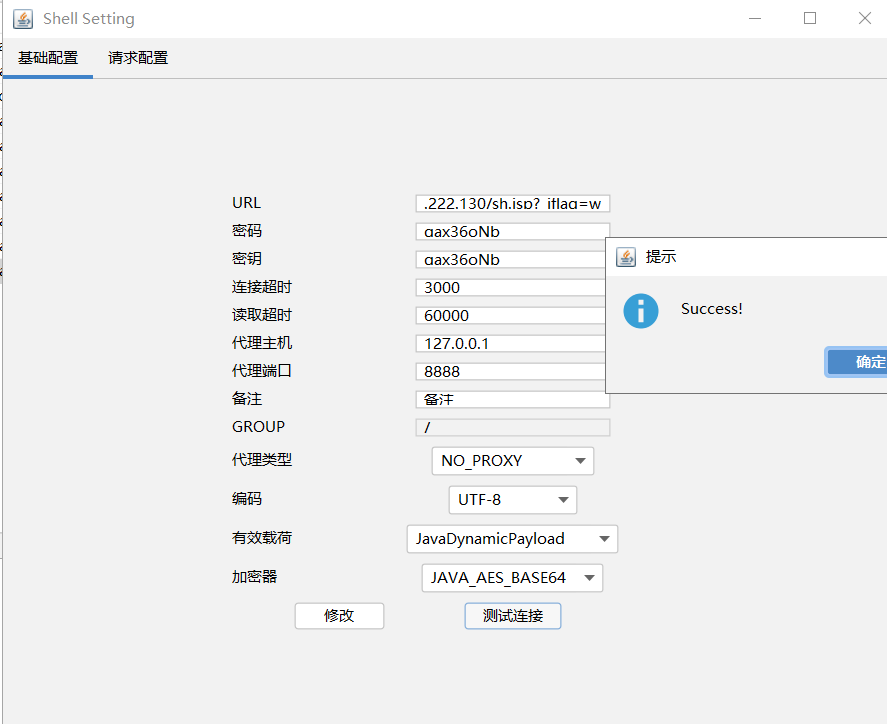Minimize the Shell Setting window
Image resolution: width=887 pixels, height=724 pixels.
click(x=755, y=19)
